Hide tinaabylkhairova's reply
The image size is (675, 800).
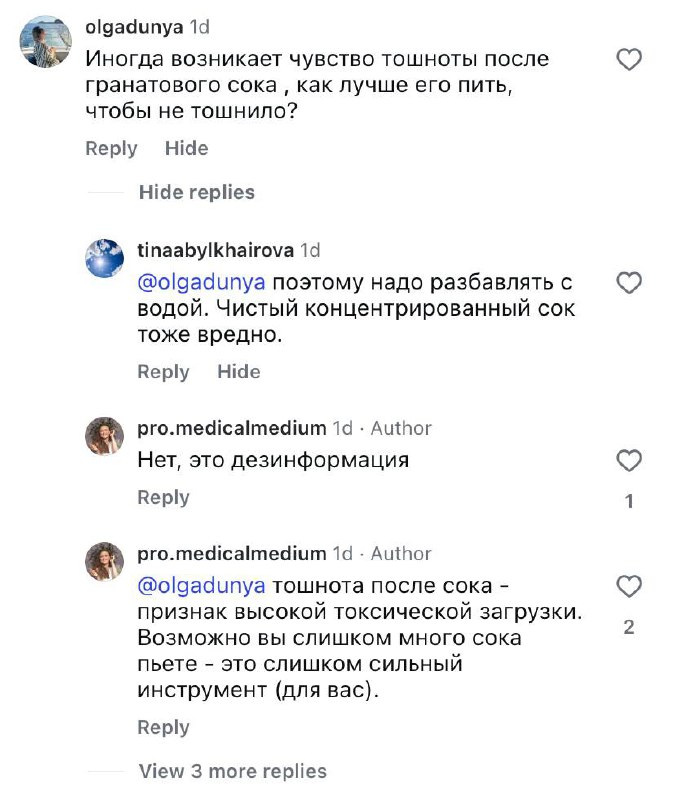point(239,372)
